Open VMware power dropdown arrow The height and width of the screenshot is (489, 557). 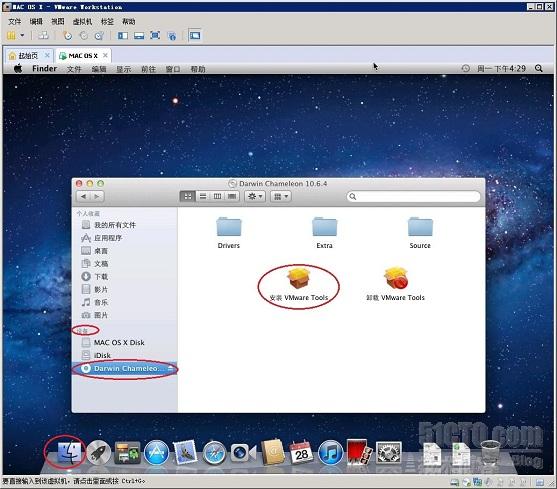click(x=22, y=35)
